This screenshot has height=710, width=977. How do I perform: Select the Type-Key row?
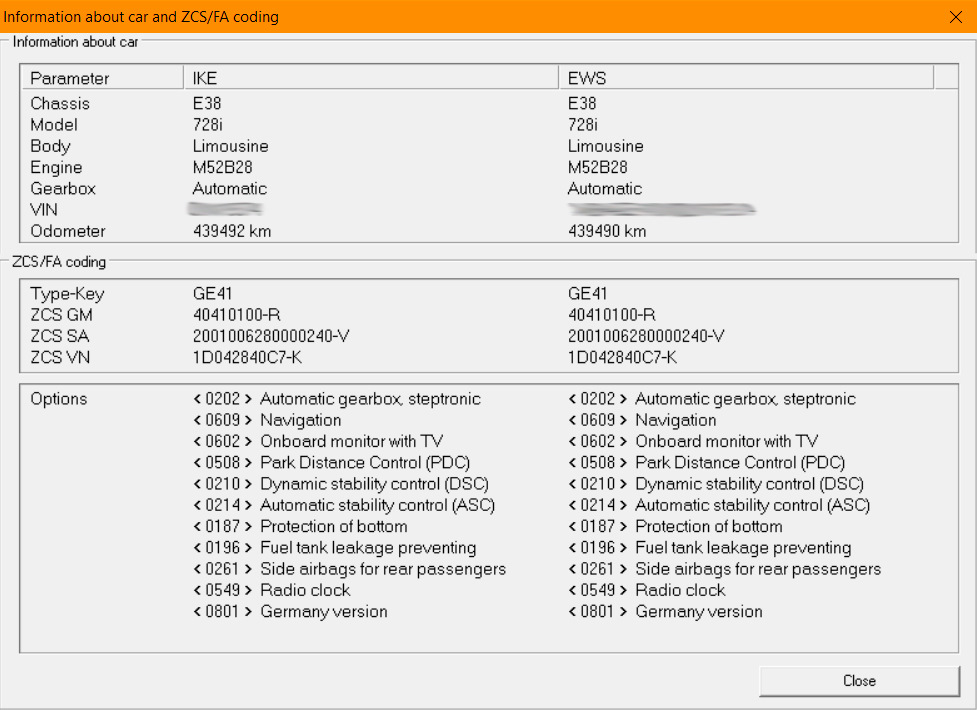pyautogui.click(x=67, y=294)
